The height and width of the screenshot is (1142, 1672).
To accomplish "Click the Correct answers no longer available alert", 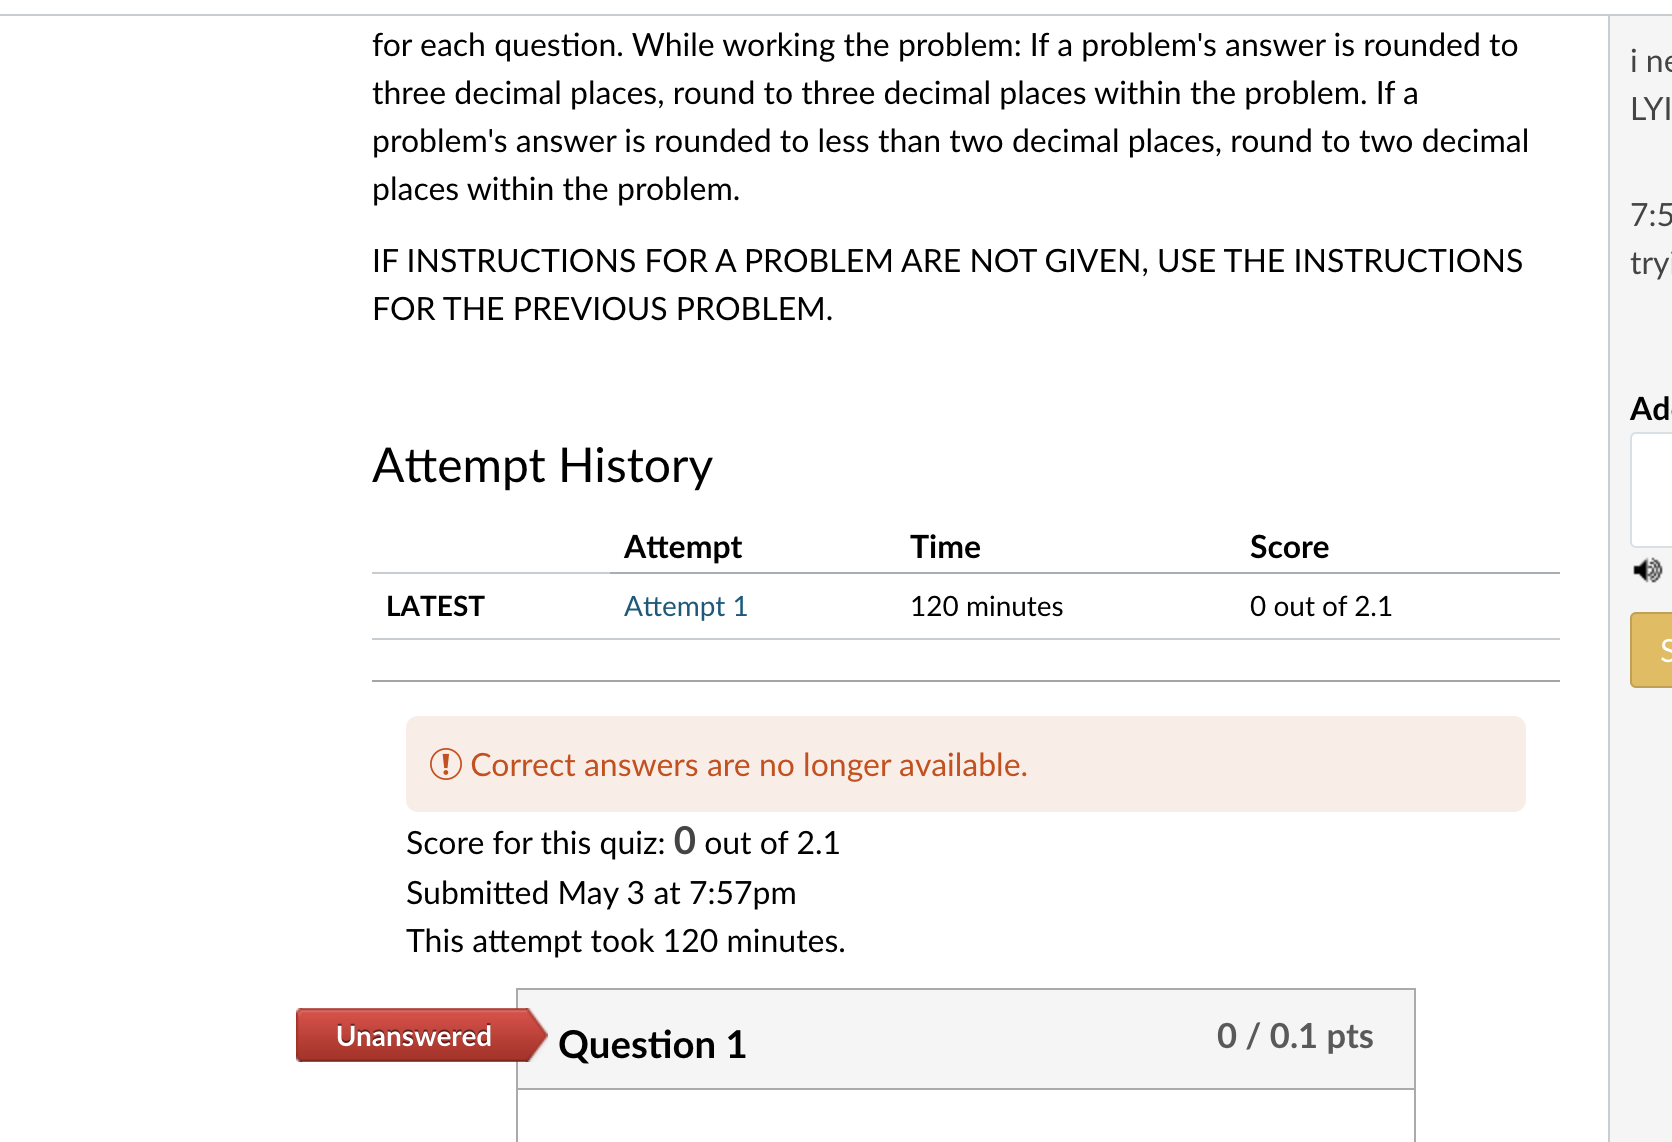I will (x=966, y=764).
